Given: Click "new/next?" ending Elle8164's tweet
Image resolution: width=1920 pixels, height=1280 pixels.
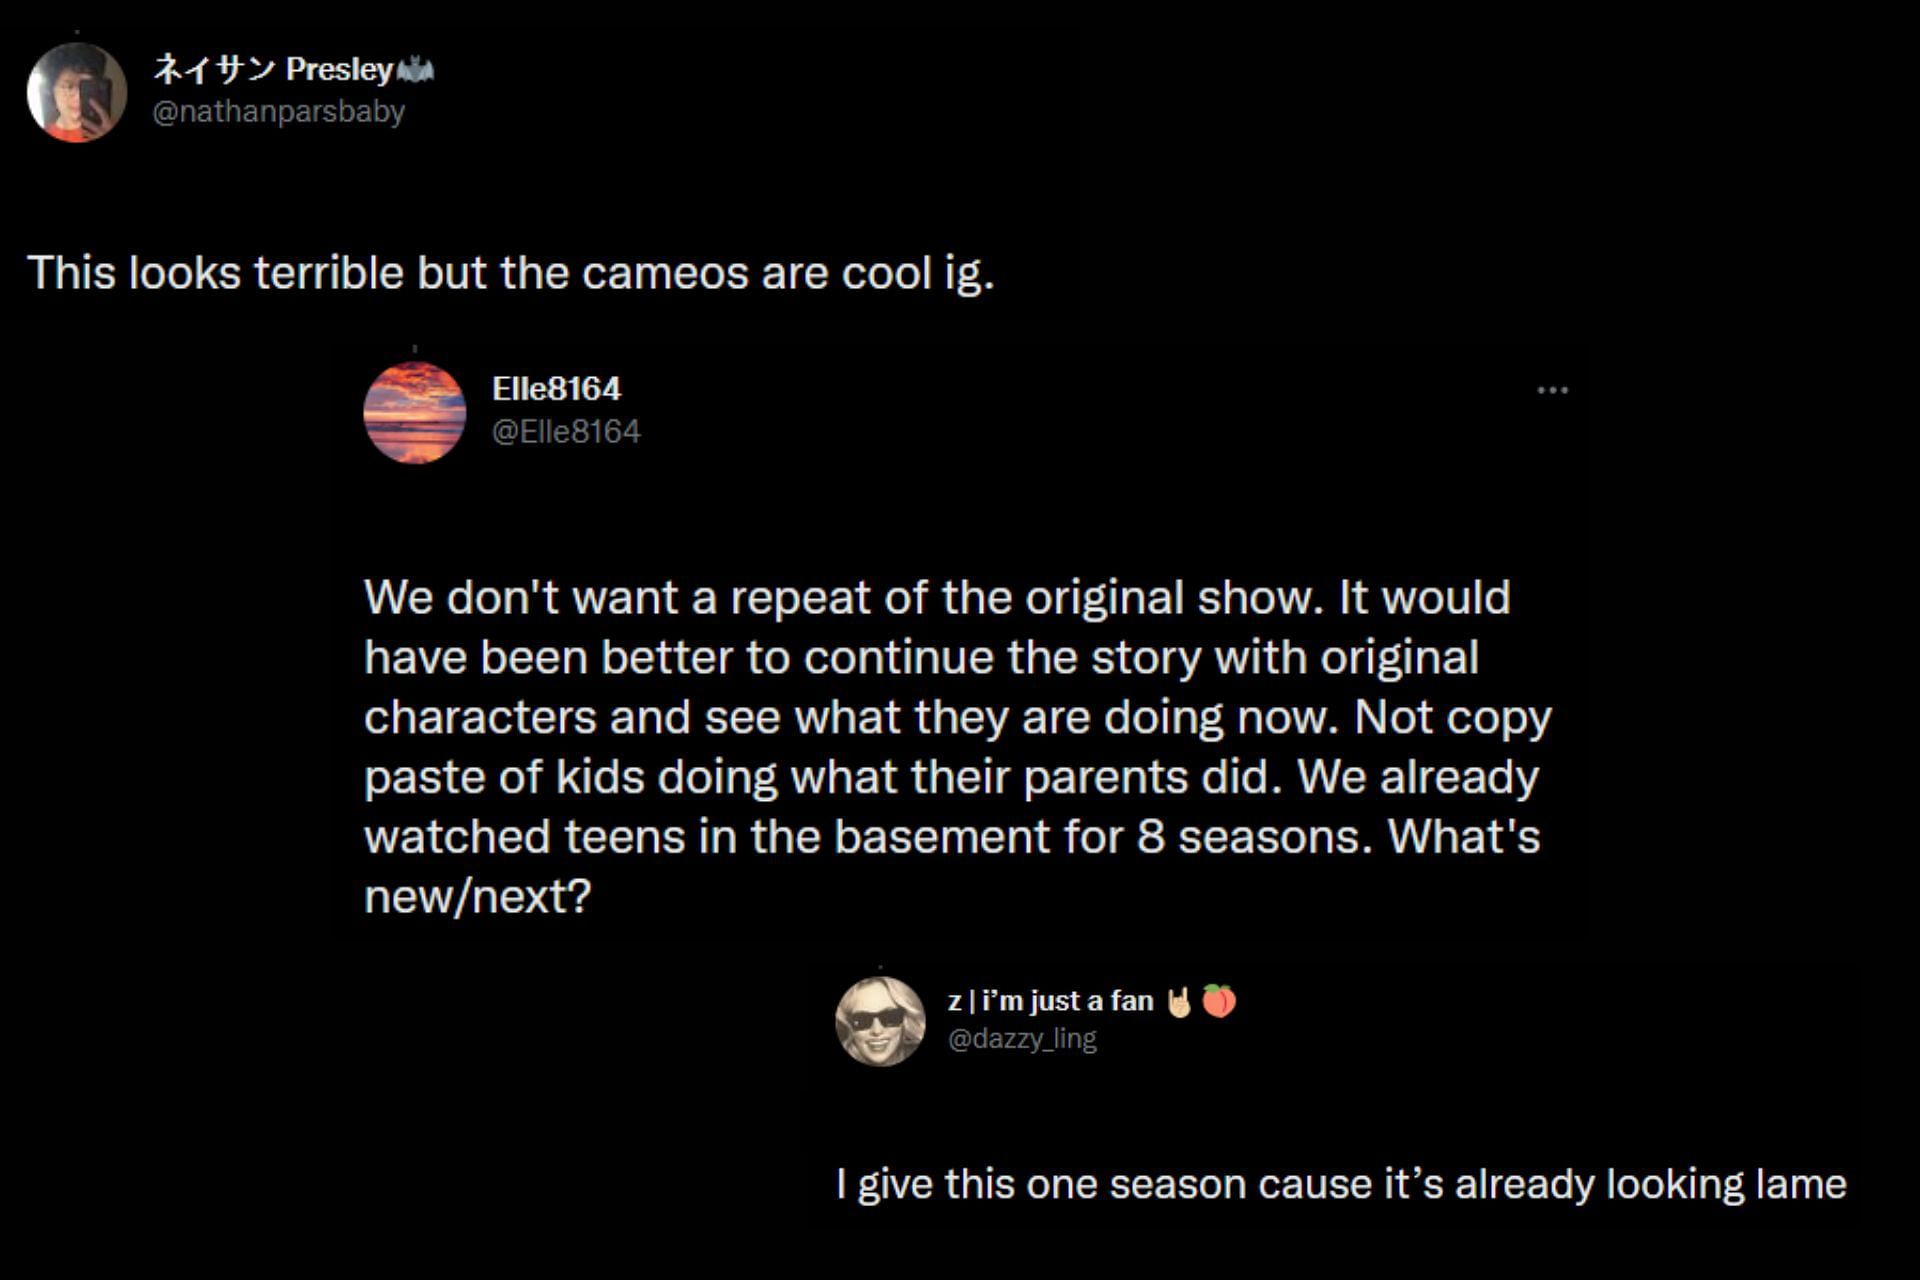Looking at the screenshot, I should [x=478, y=897].
